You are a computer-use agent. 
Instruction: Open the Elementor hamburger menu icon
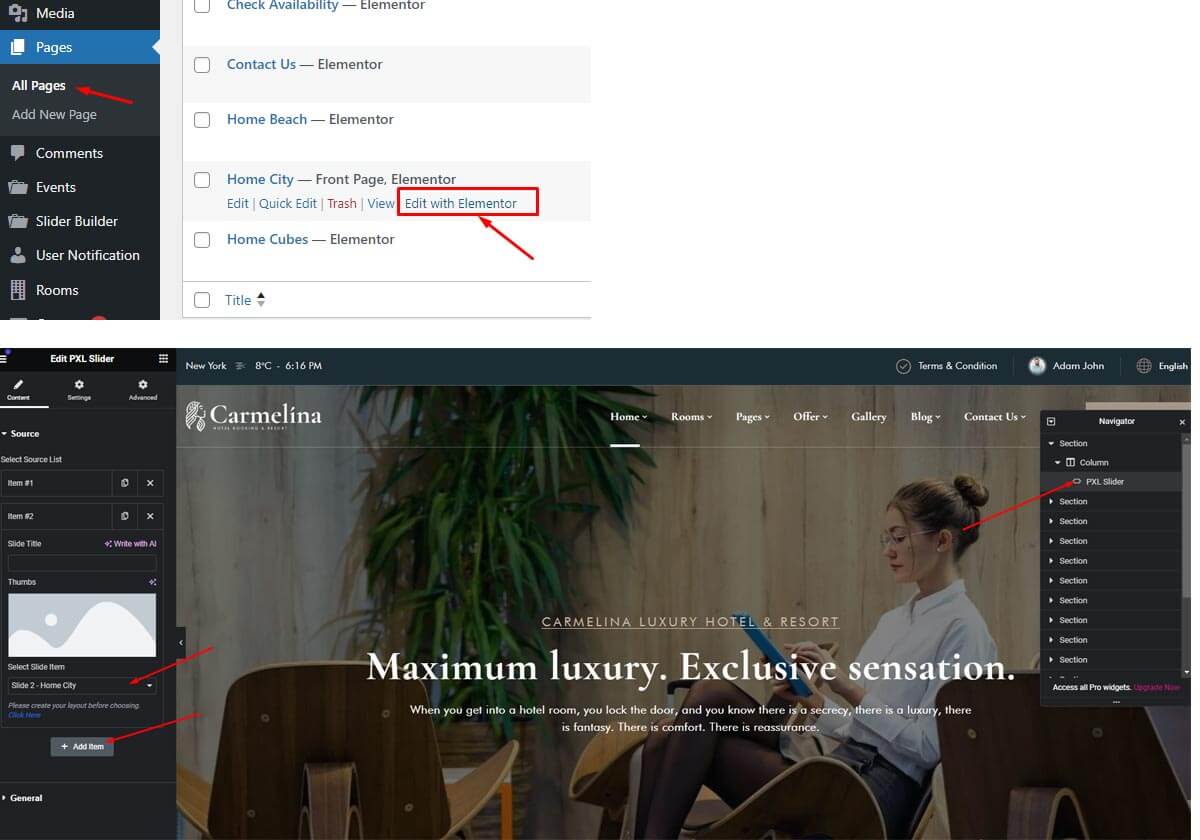tap(5, 359)
